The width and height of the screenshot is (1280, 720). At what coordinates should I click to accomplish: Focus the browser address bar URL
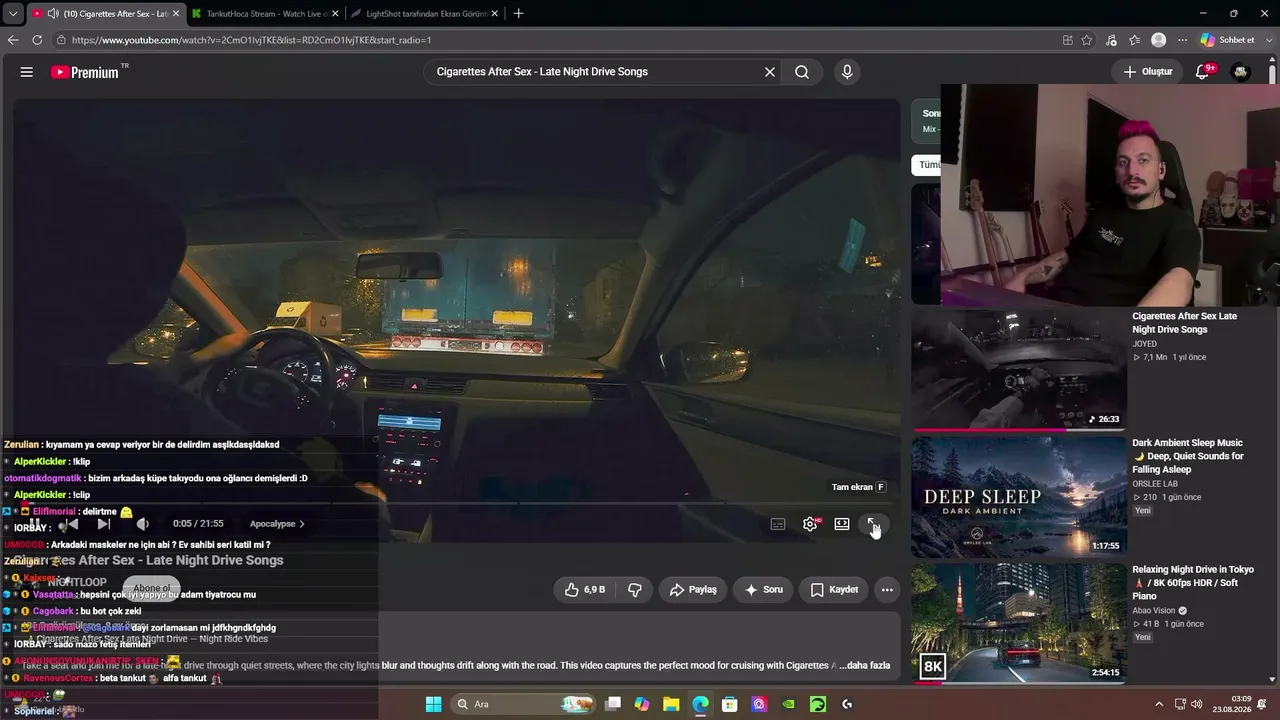[251, 40]
